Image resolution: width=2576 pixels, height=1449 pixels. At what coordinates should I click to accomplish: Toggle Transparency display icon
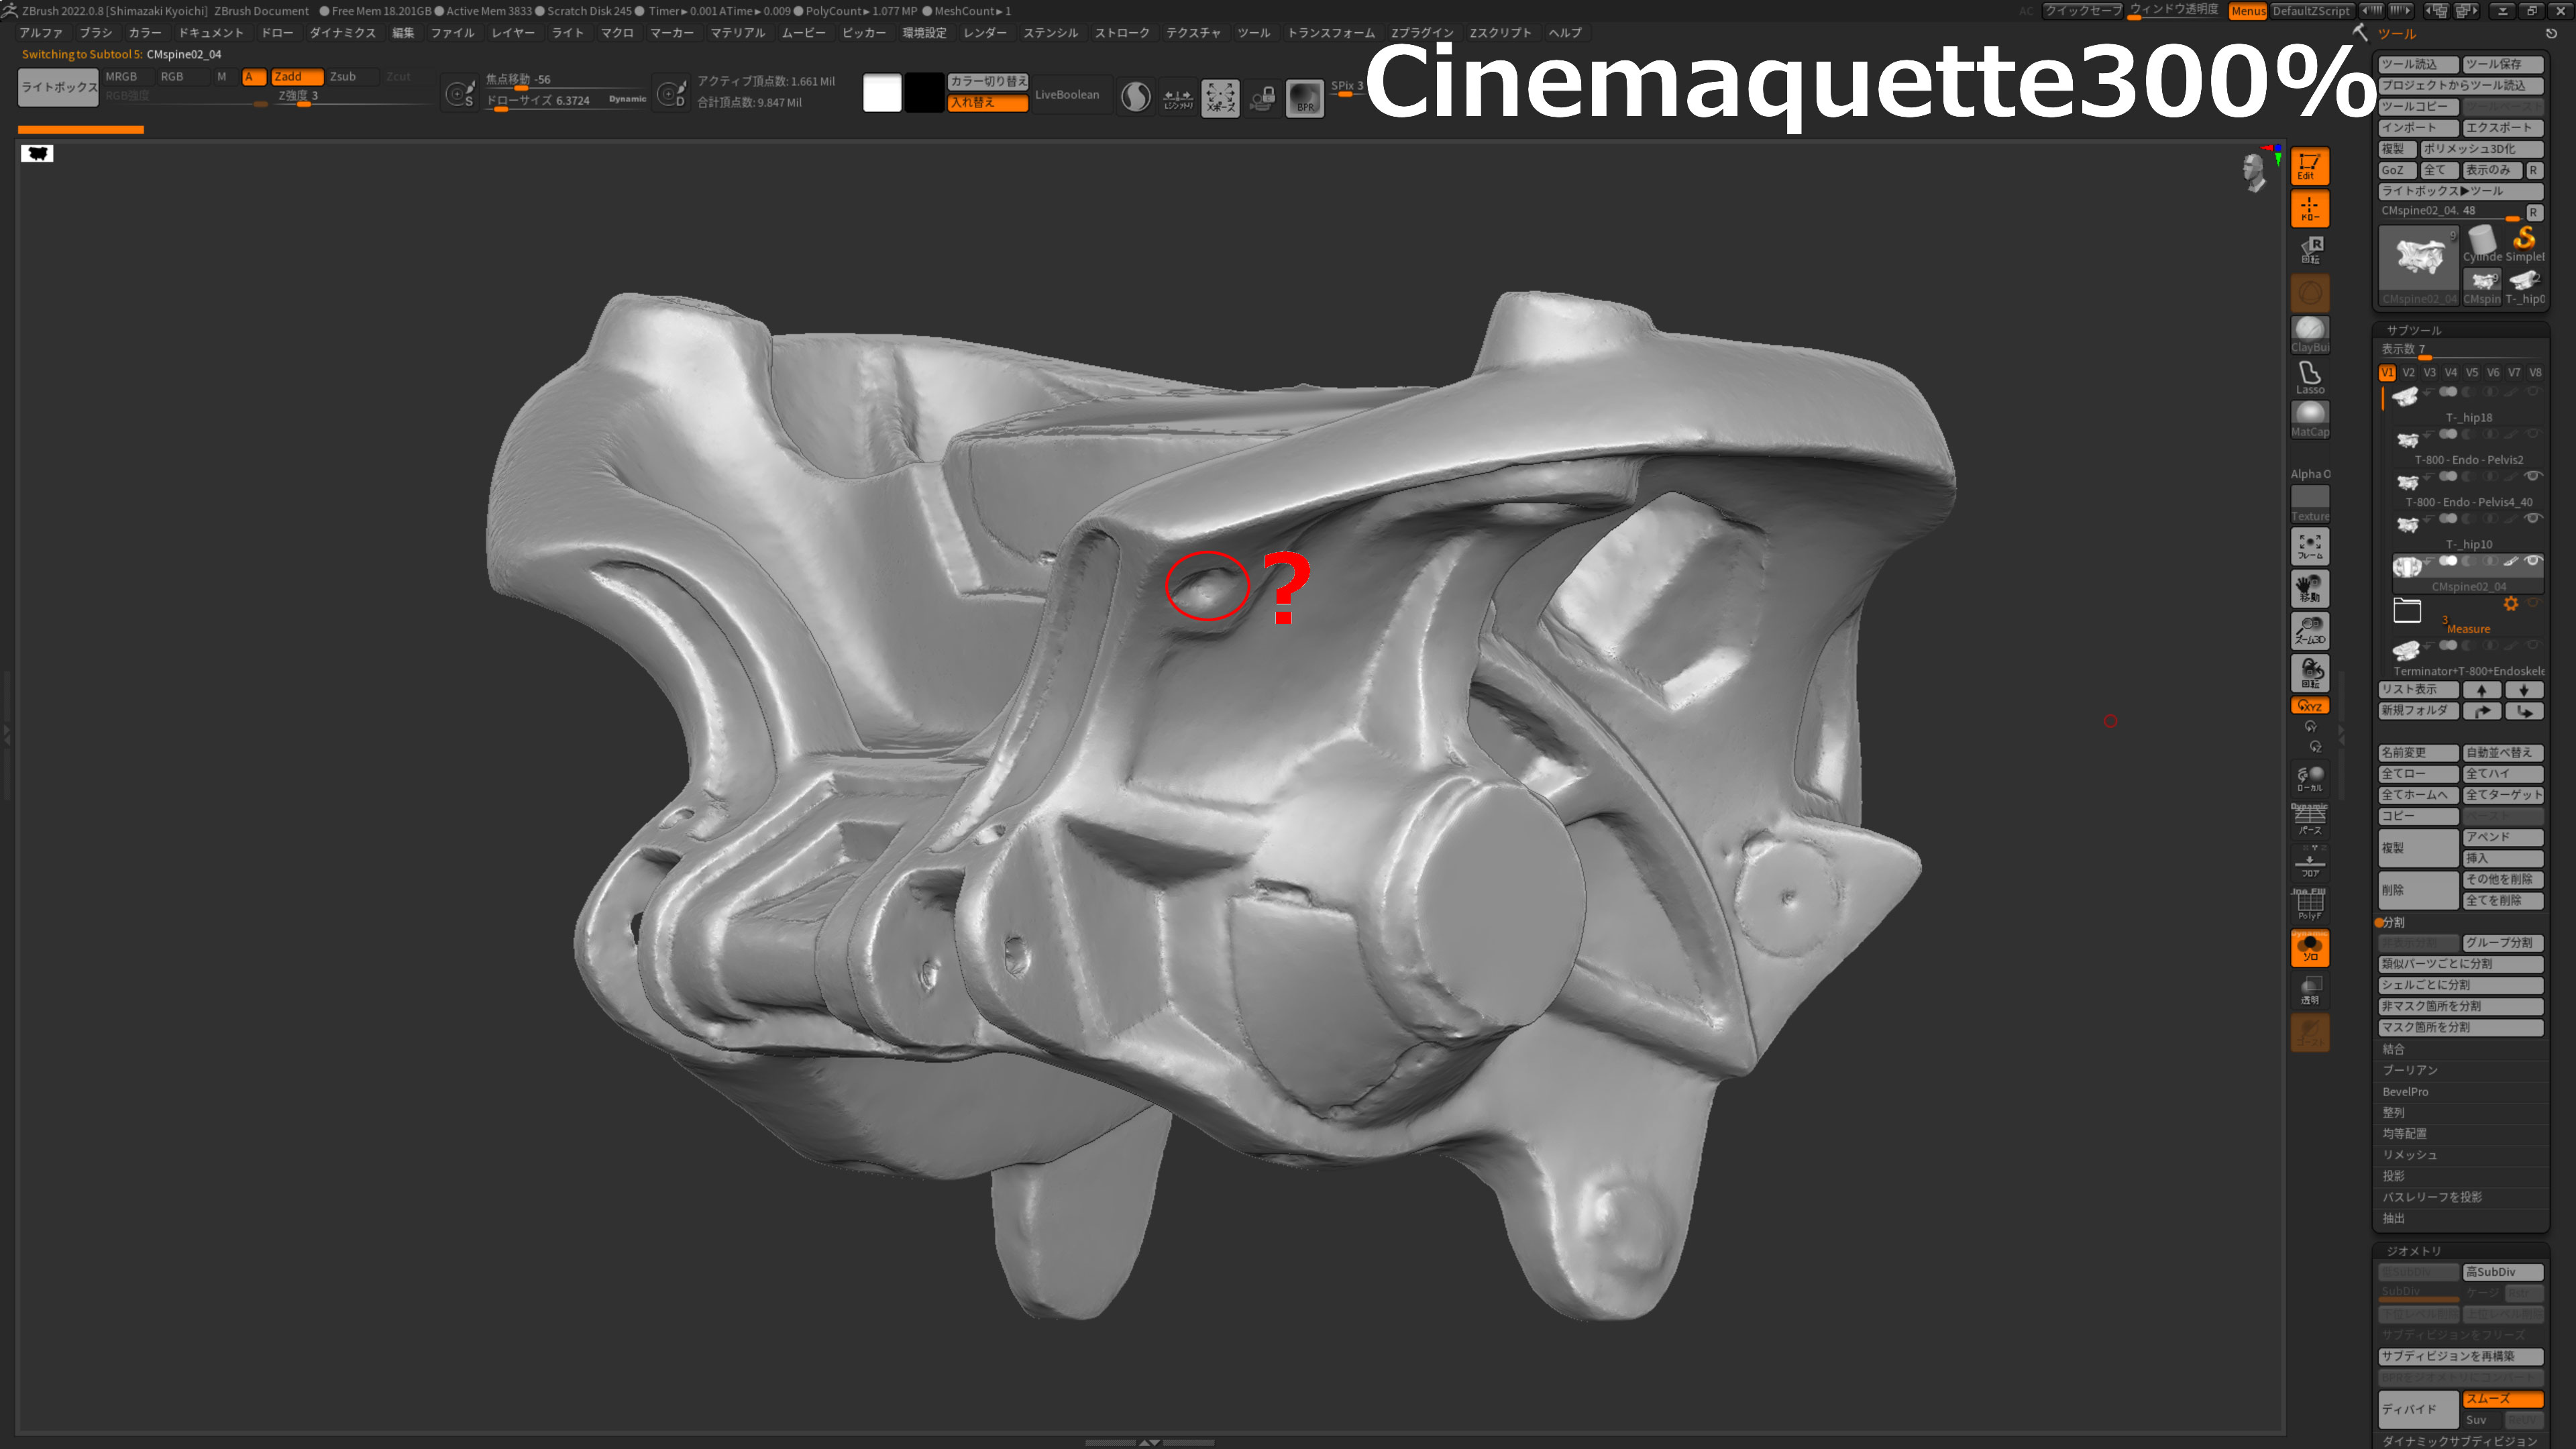2309,990
